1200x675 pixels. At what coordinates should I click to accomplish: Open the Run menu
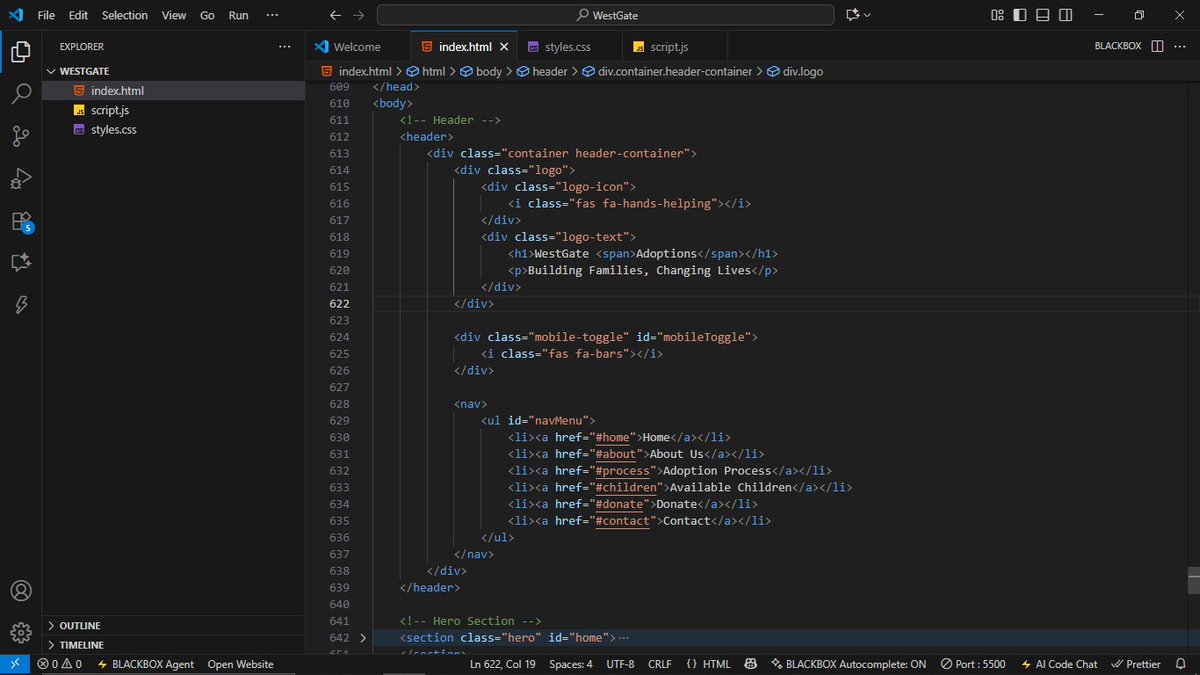coord(238,15)
